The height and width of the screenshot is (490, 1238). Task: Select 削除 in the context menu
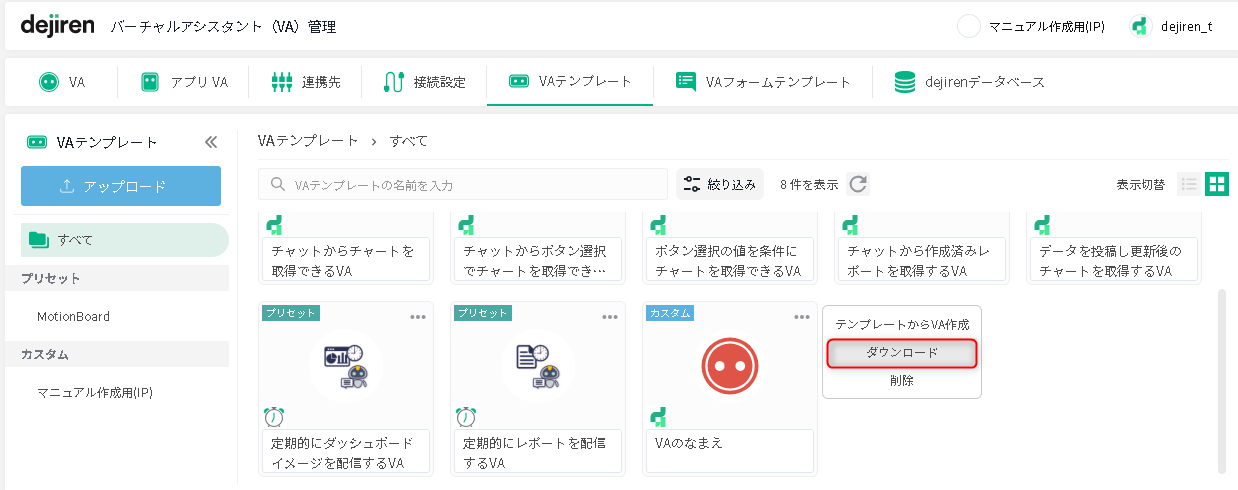click(x=901, y=380)
